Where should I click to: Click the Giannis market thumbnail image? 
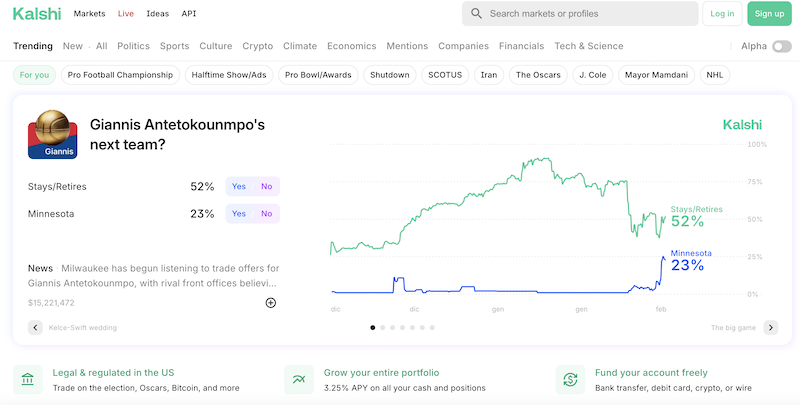pyautogui.click(x=53, y=135)
